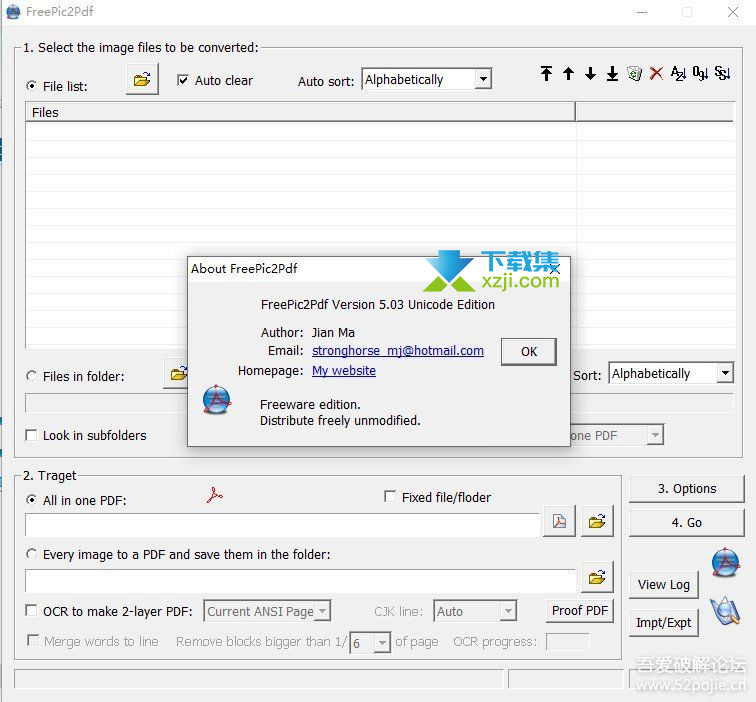Click the author name 'Jian Ma'
Image resolution: width=756 pixels, height=702 pixels.
[x=333, y=333]
